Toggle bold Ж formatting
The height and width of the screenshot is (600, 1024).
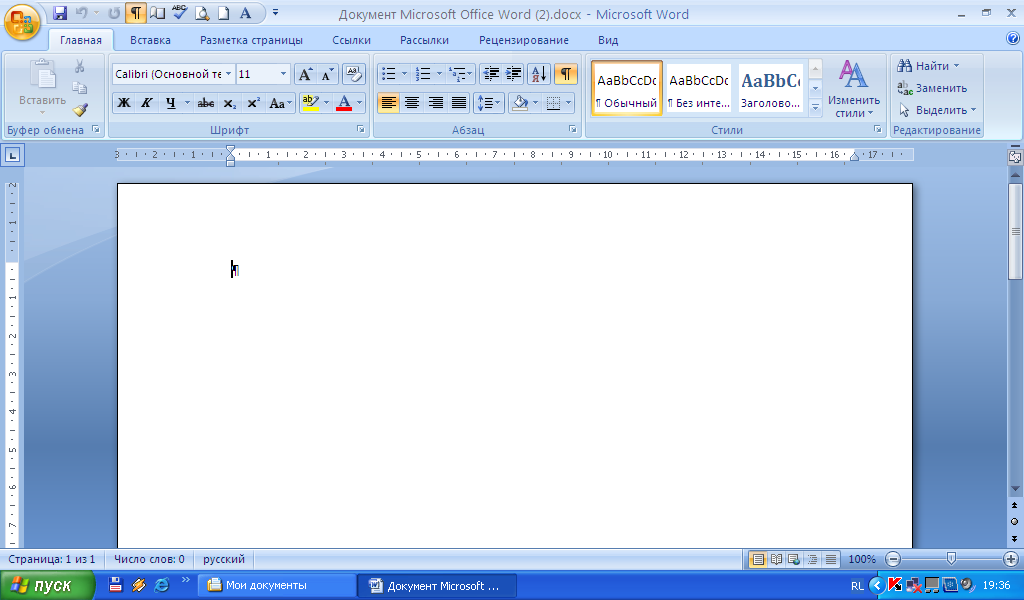(x=123, y=103)
